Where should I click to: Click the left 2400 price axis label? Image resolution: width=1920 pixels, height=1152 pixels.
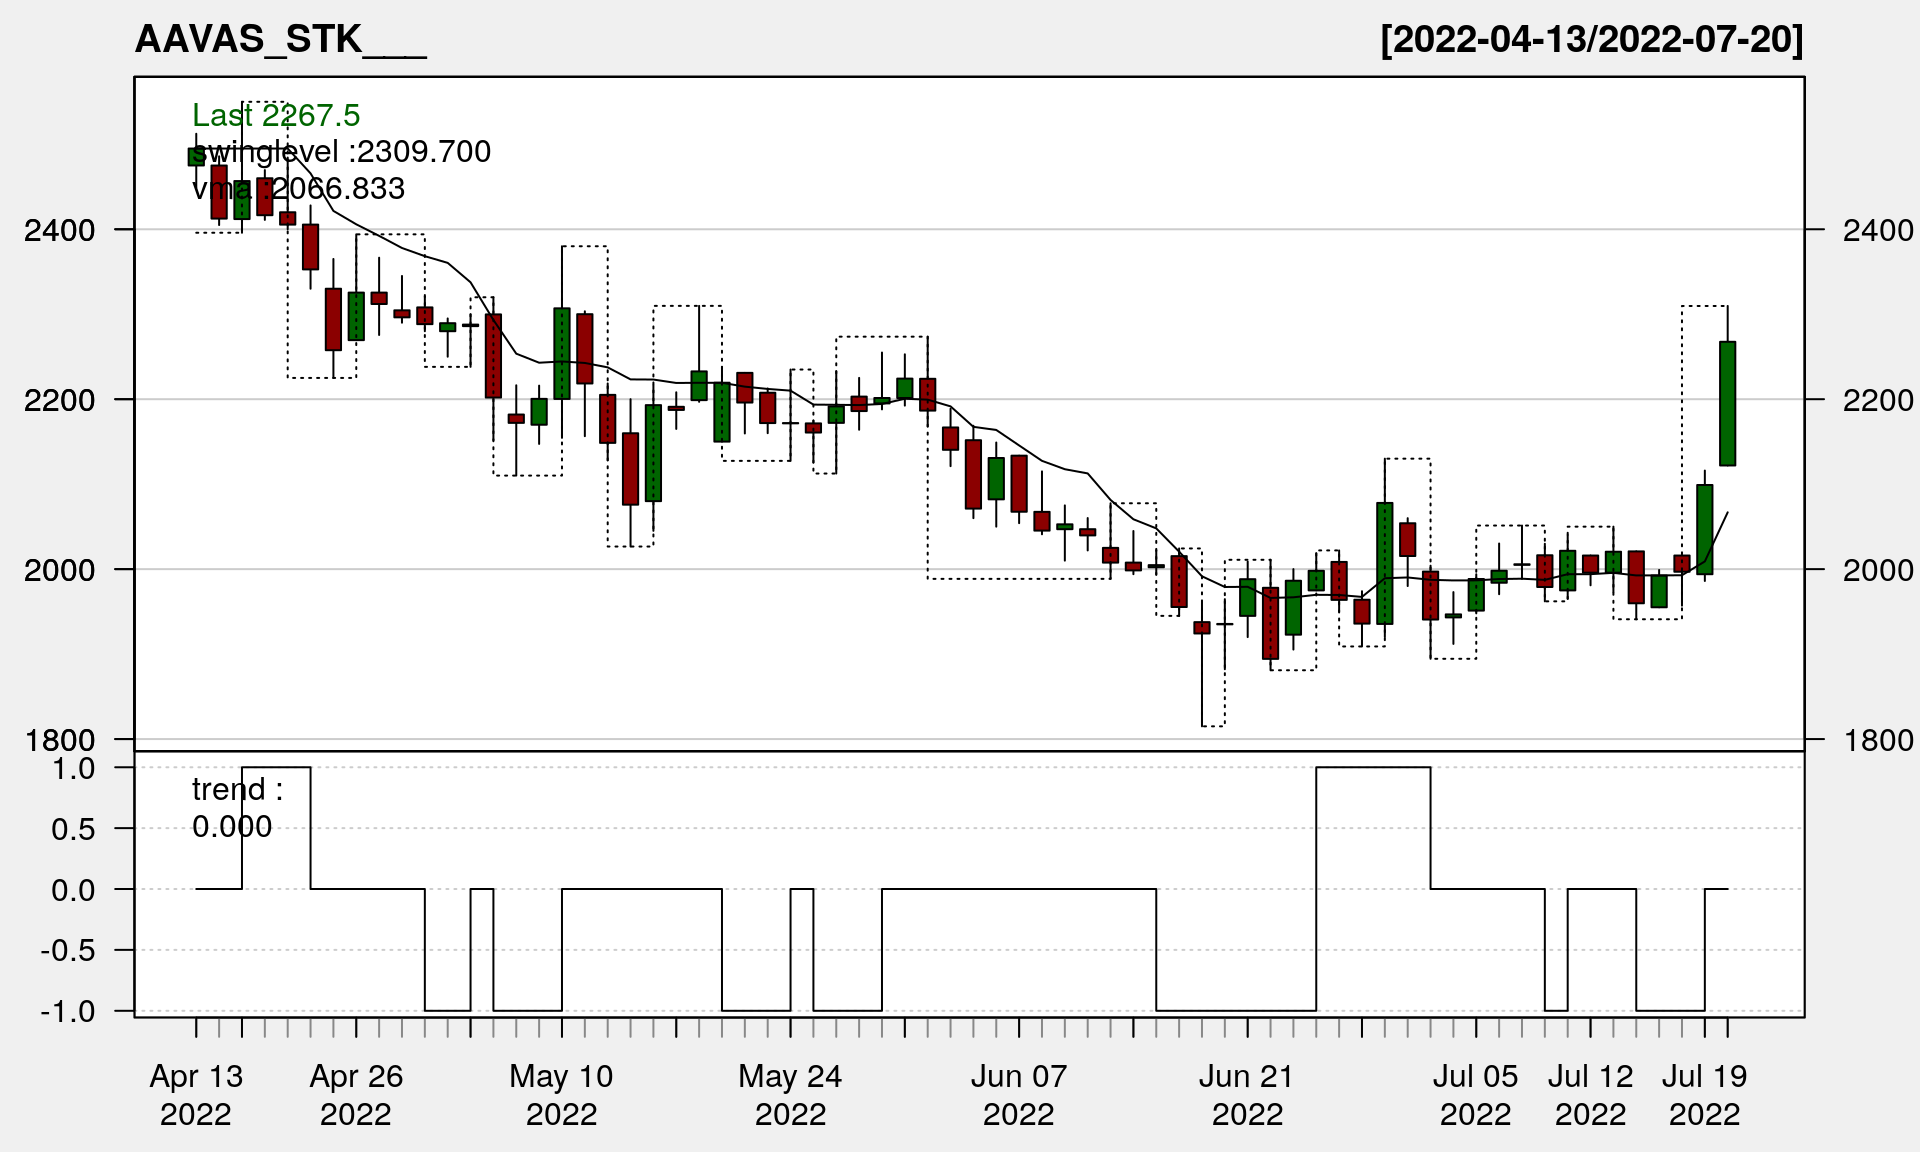pyautogui.click(x=60, y=231)
